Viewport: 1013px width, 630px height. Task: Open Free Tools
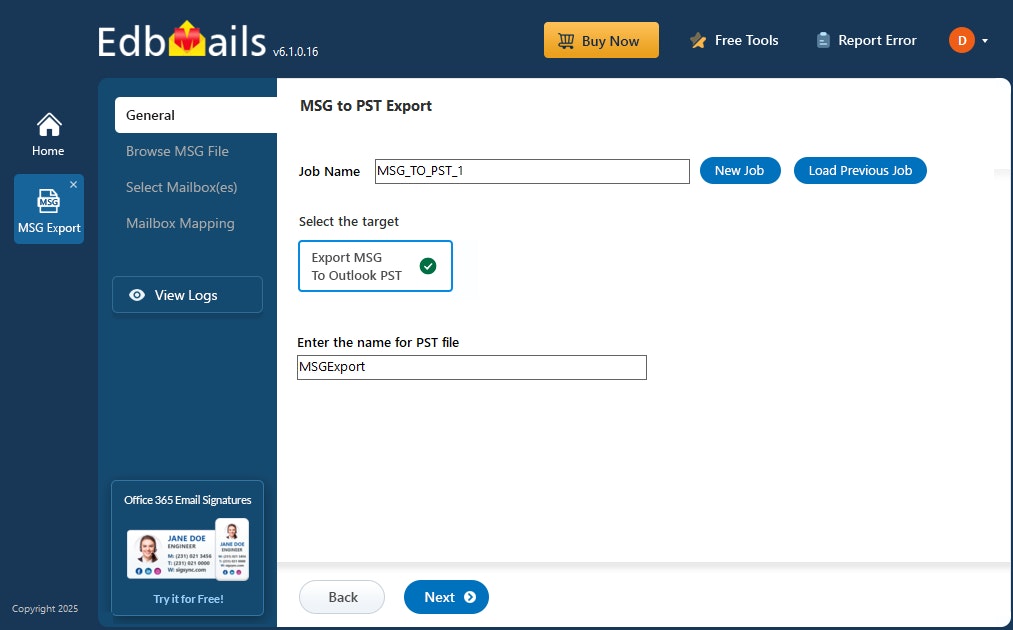coord(734,40)
